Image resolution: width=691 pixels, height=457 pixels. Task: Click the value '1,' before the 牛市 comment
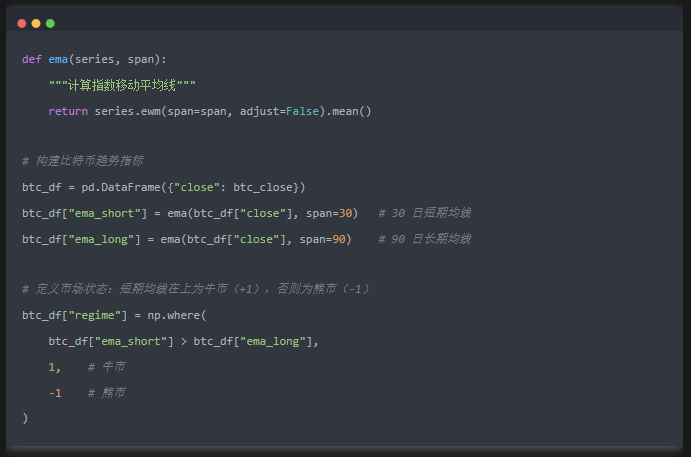tap(55, 367)
